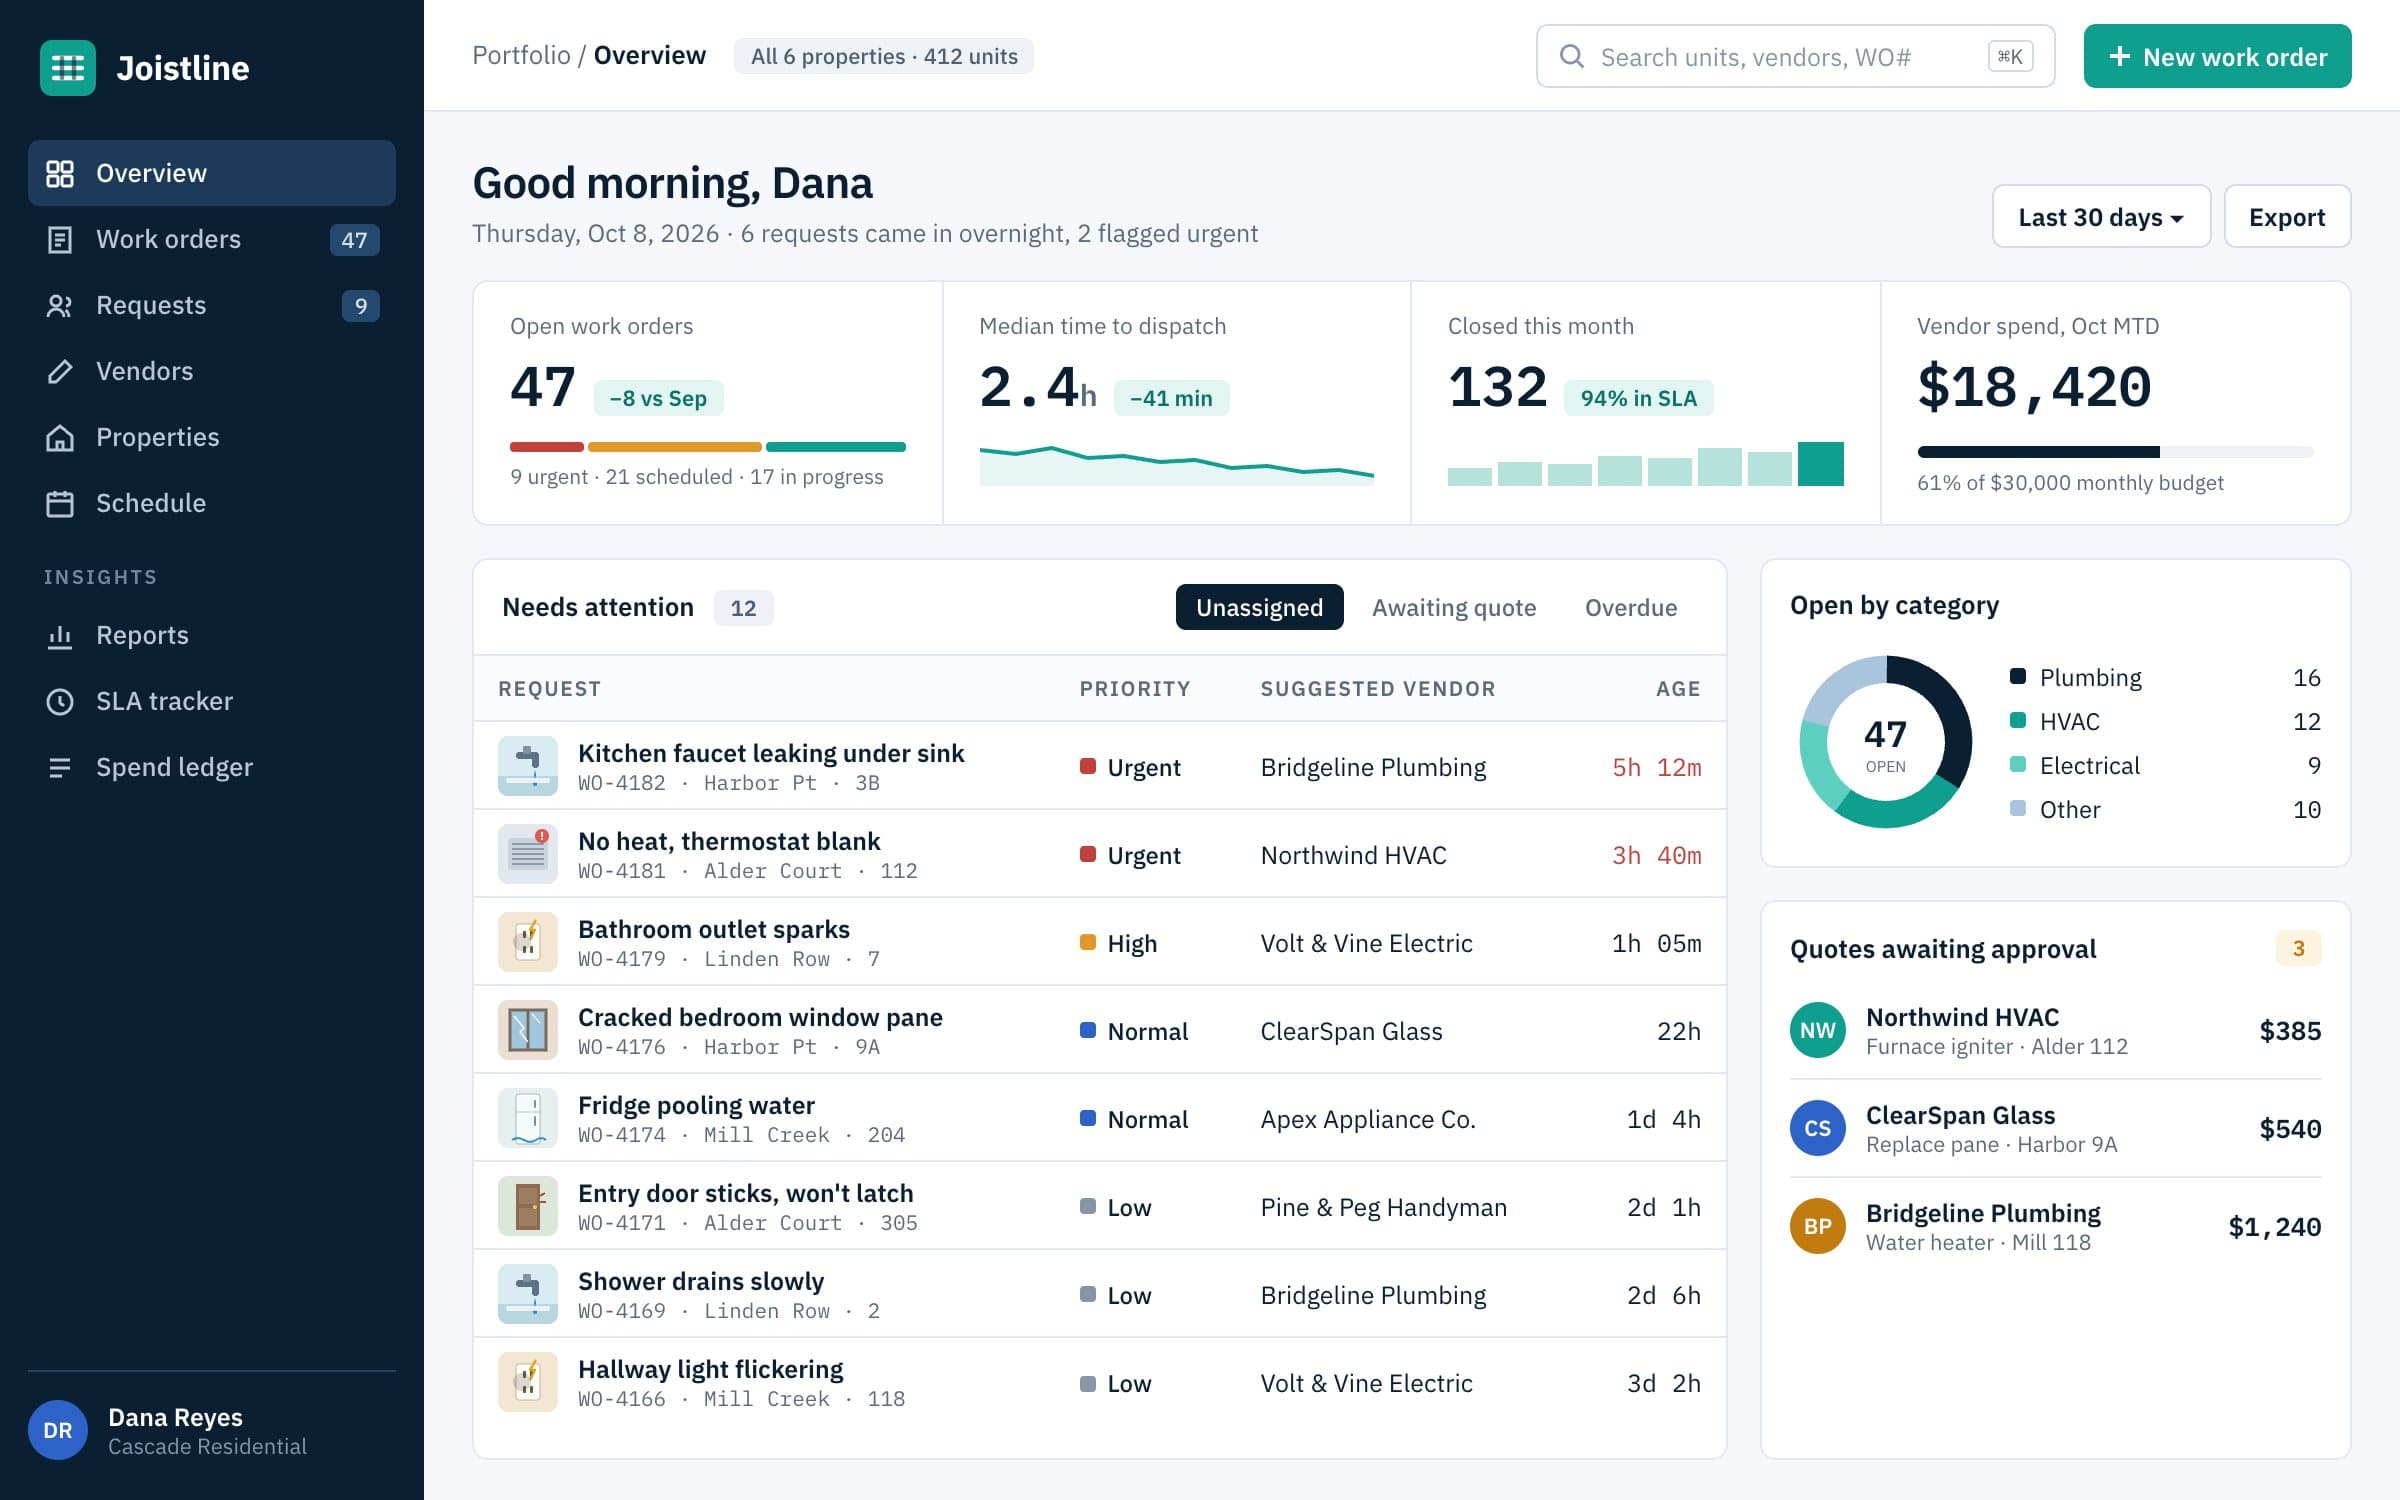The height and width of the screenshot is (1500, 2400).
Task: Click the Schedule calendar icon
Action: point(60,503)
